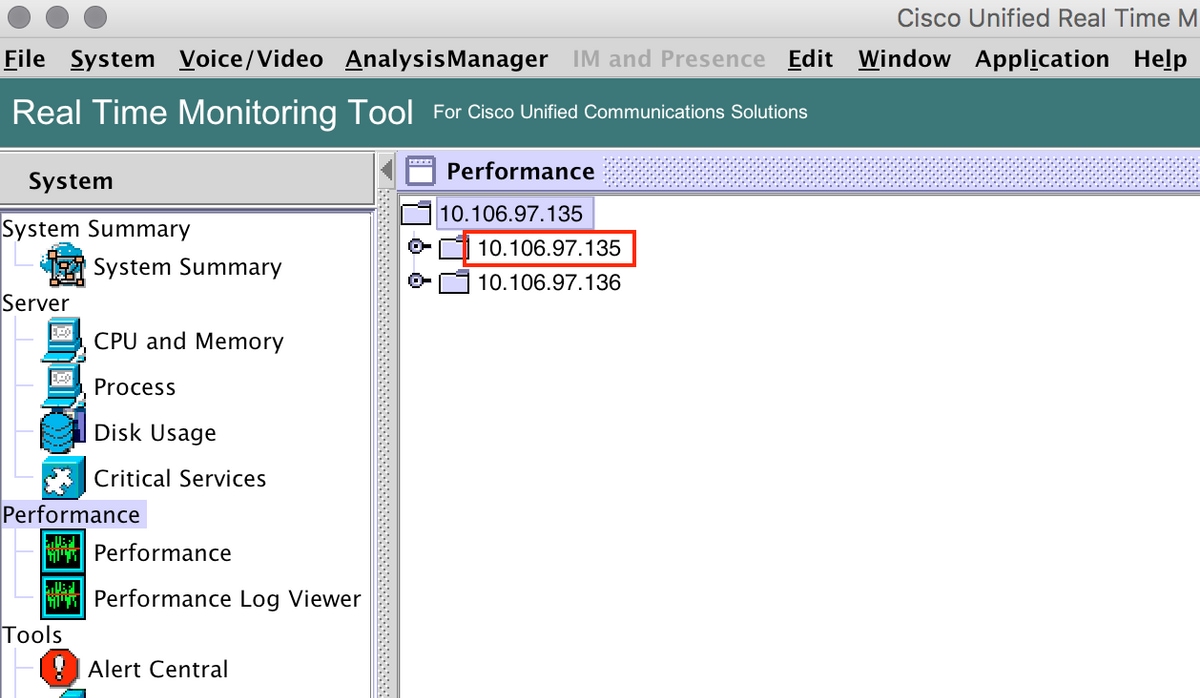The image size is (1200, 698).
Task: Click the window icon beside the Performance panel title
Action: pos(422,172)
